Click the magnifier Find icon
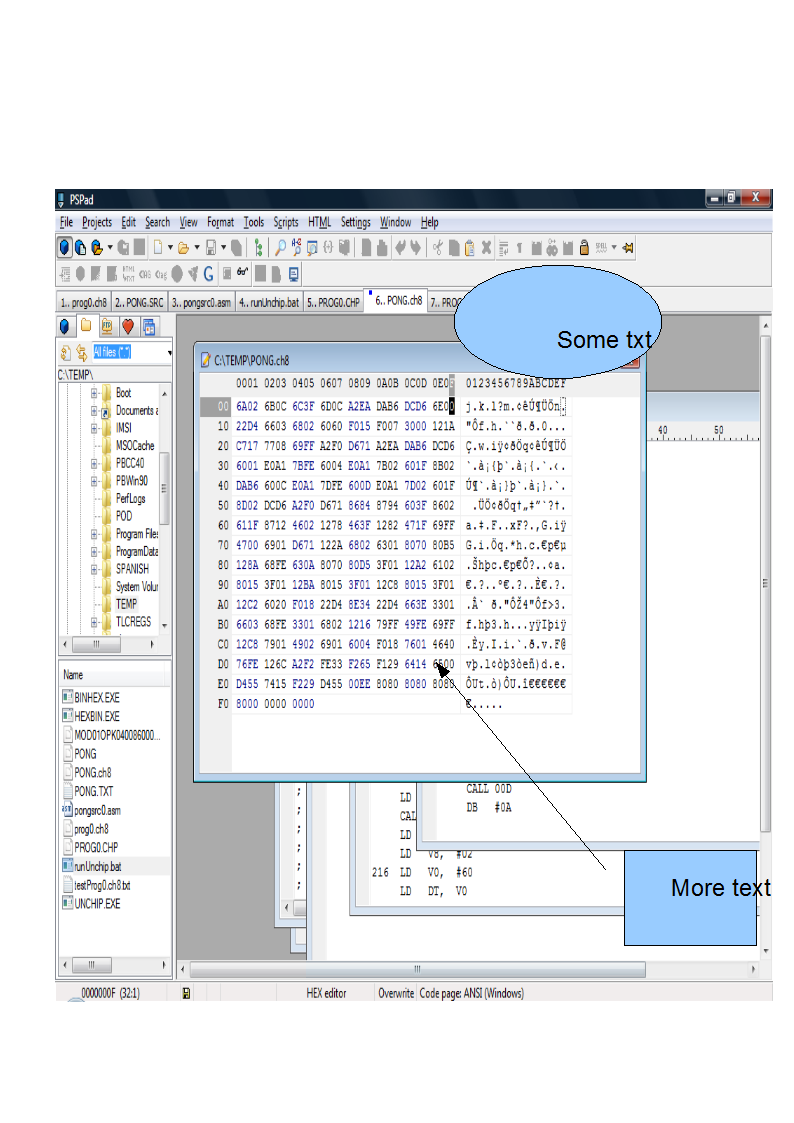The height and width of the screenshot is (1123, 794). tap(280, 248)
